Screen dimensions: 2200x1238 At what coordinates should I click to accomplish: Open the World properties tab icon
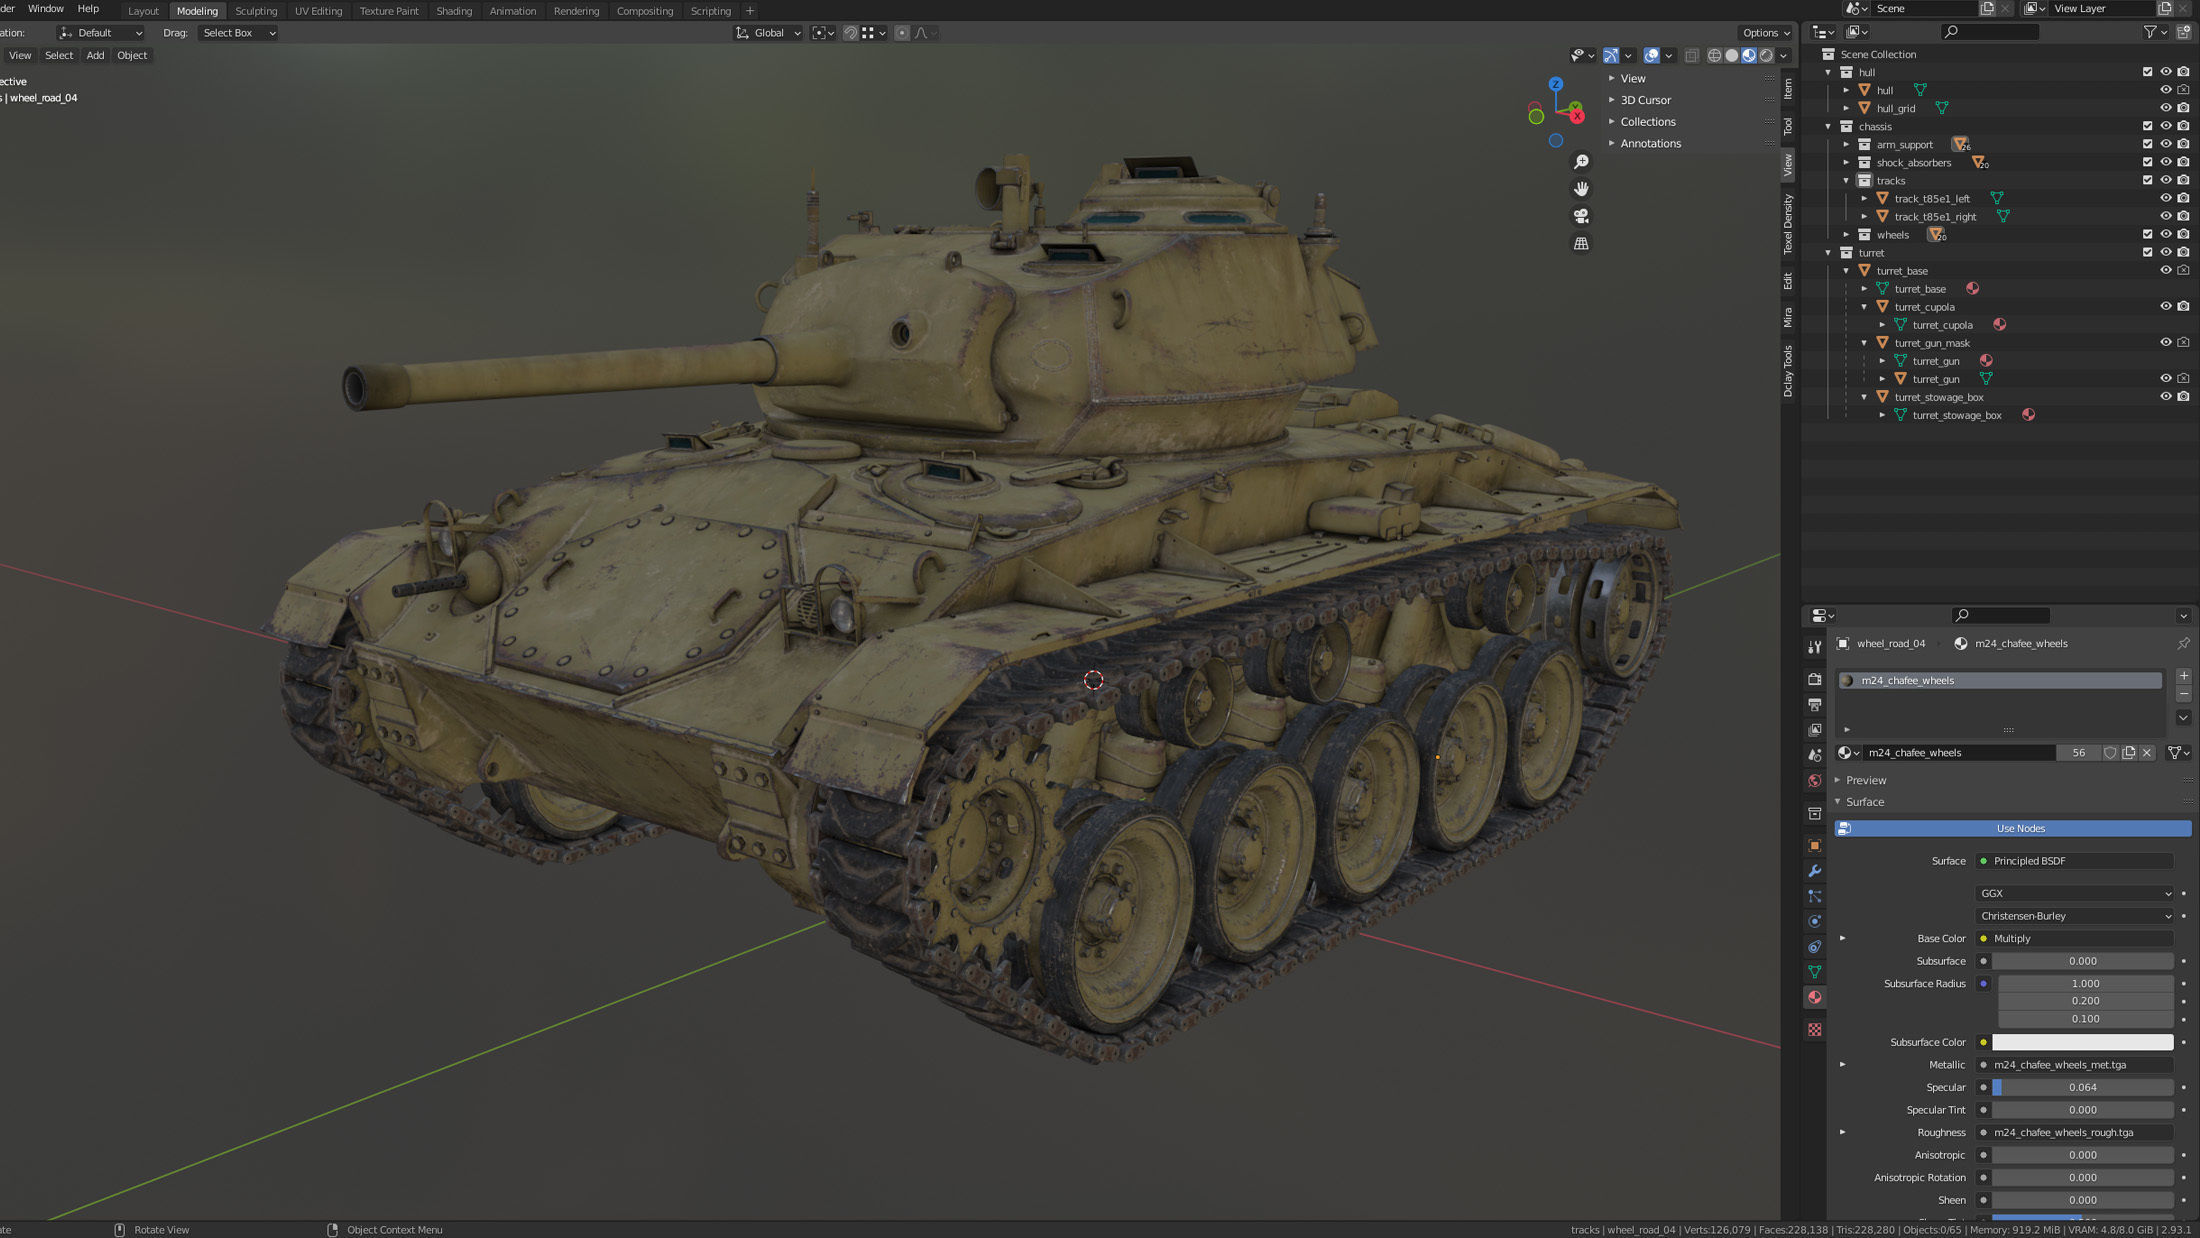click(x=1814, y=781)
